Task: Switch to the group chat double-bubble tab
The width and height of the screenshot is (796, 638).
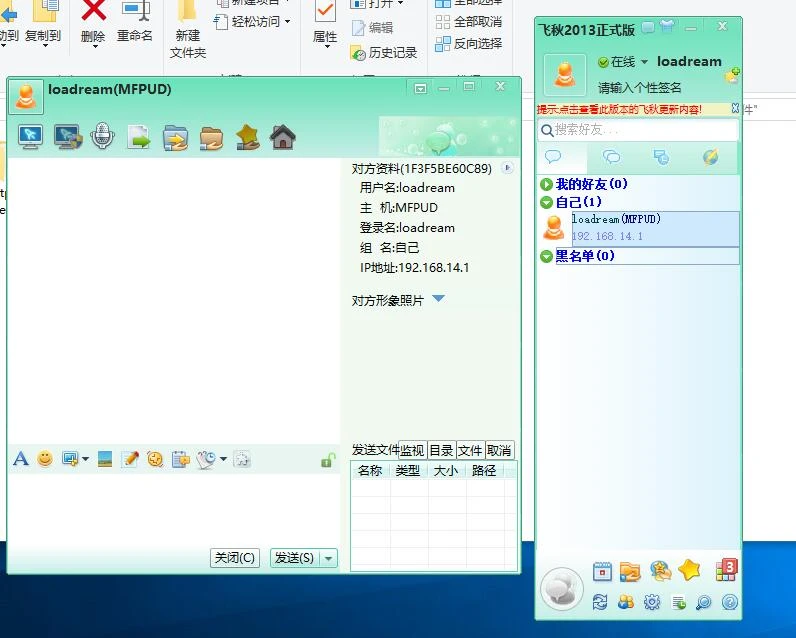Action: click(612, 157)
